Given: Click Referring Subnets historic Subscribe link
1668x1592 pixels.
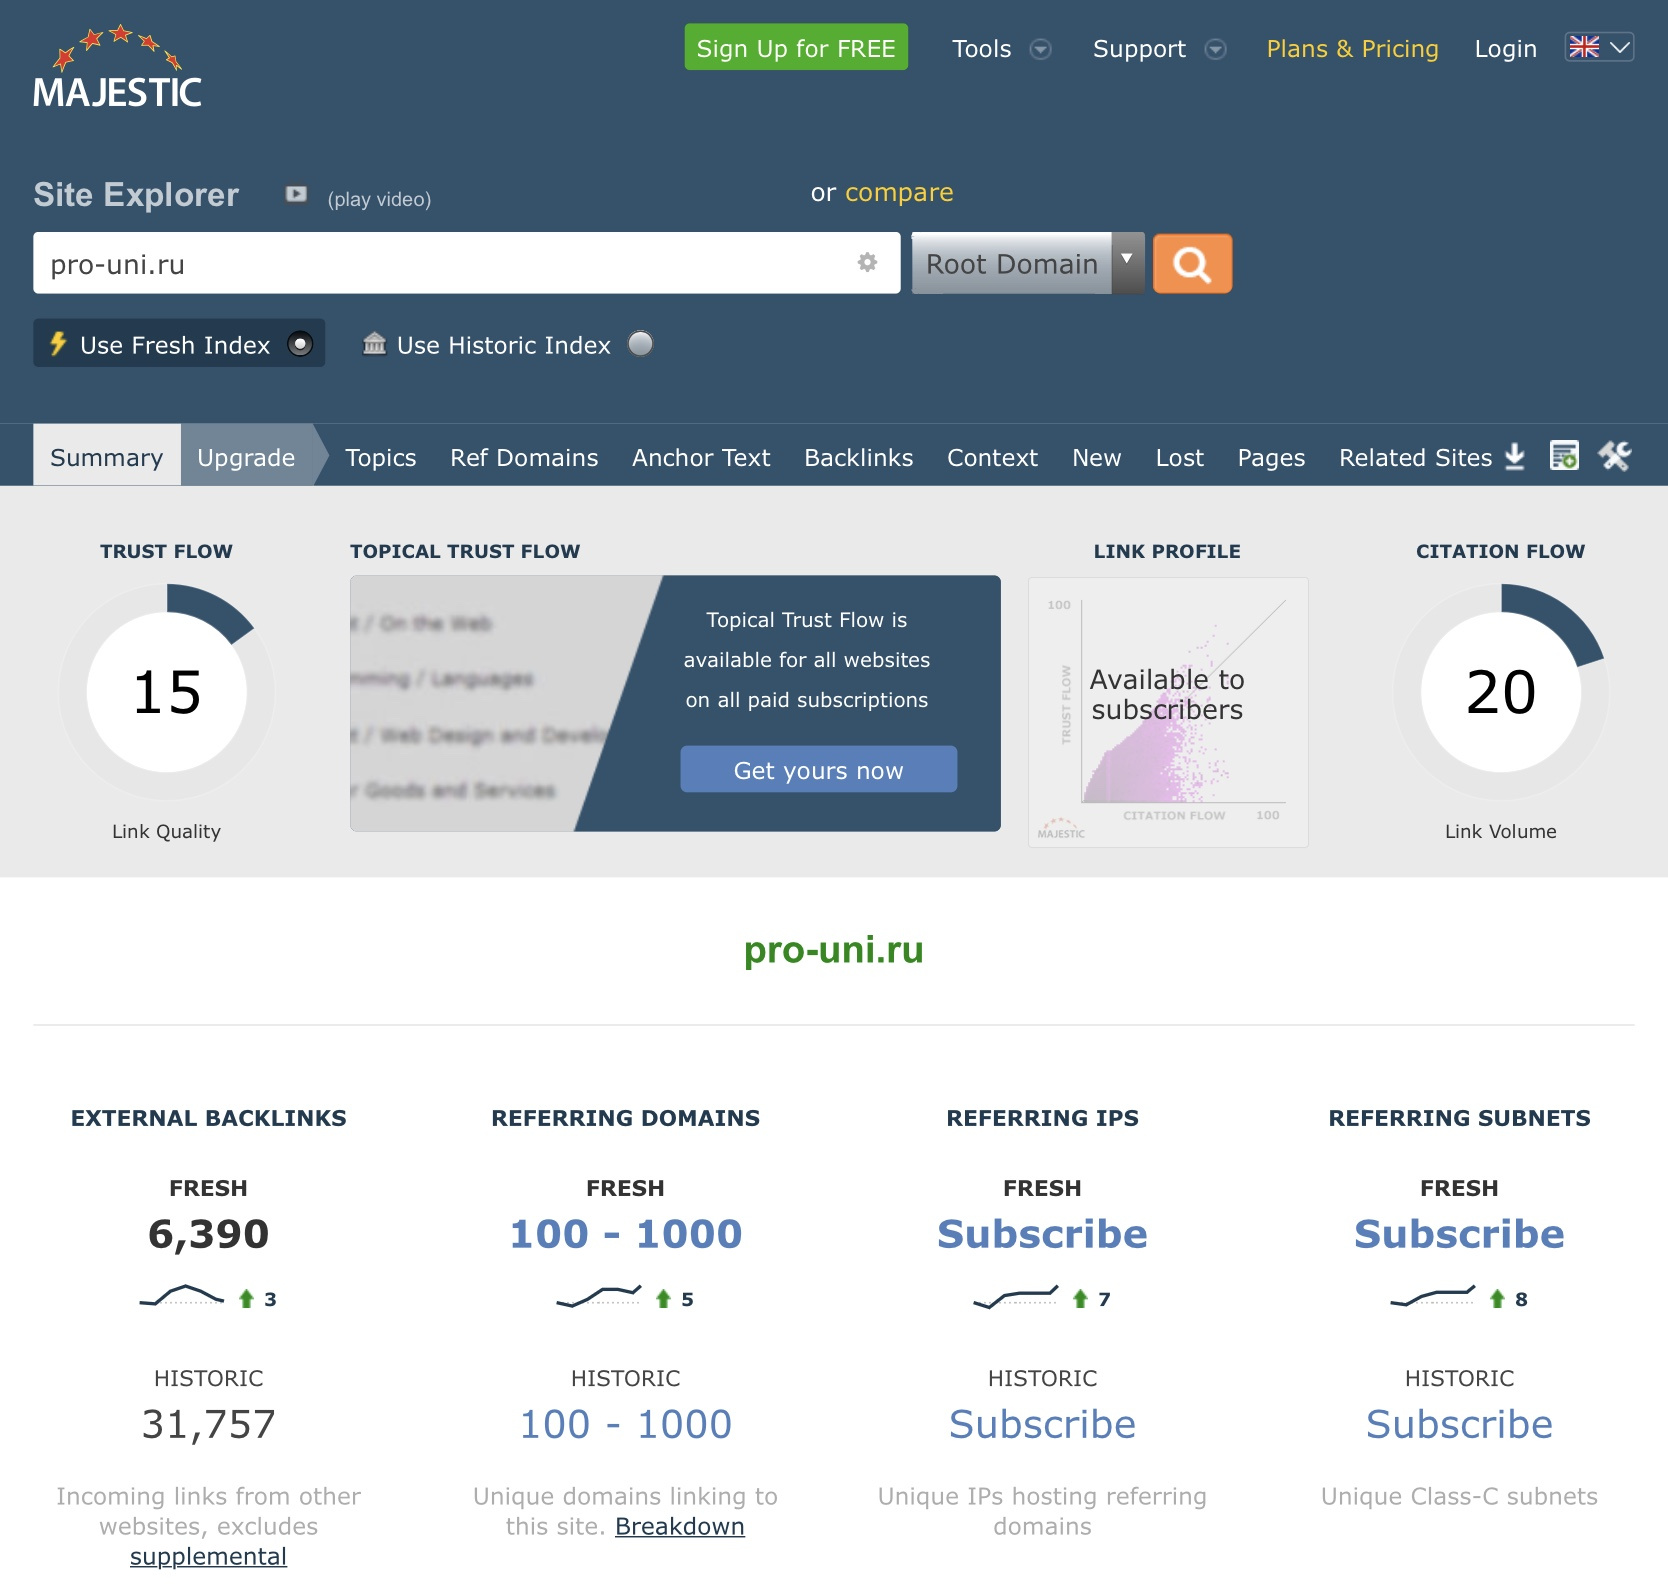Looking at the screenshot, I should pyautogui.click(x=1459, y=1423).
